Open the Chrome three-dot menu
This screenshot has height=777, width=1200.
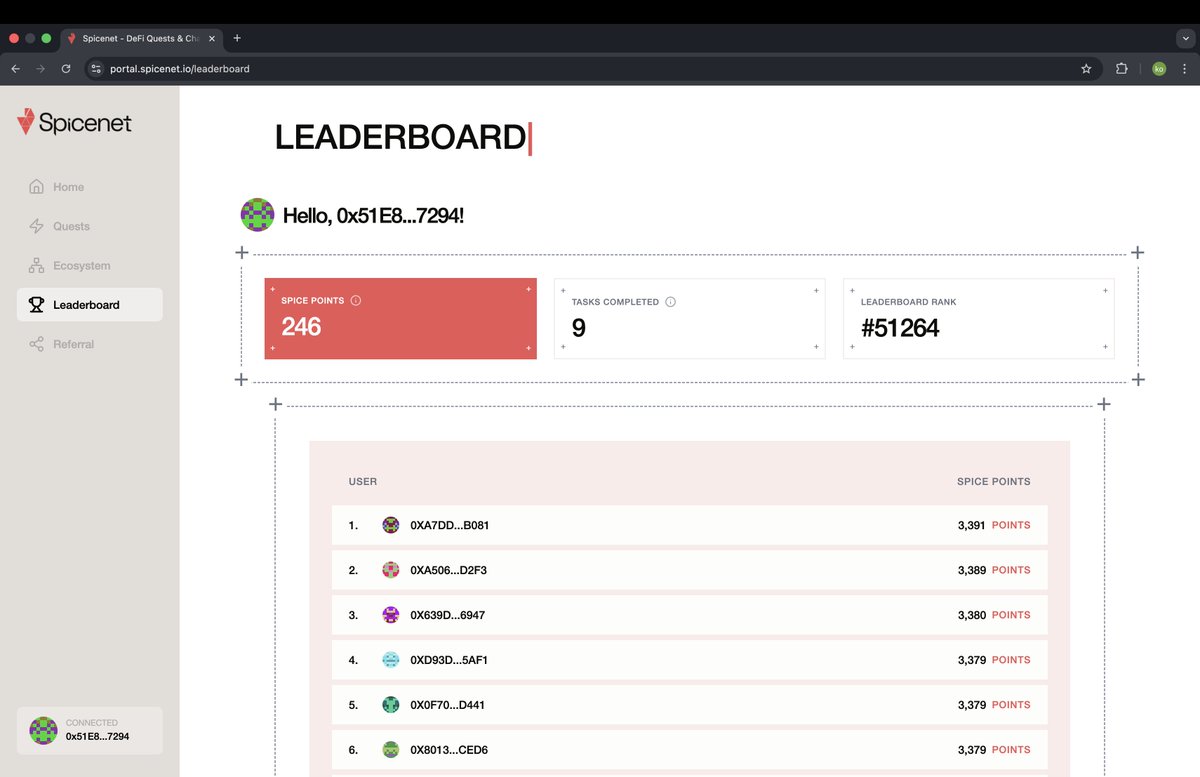[x=1185, y=69]
